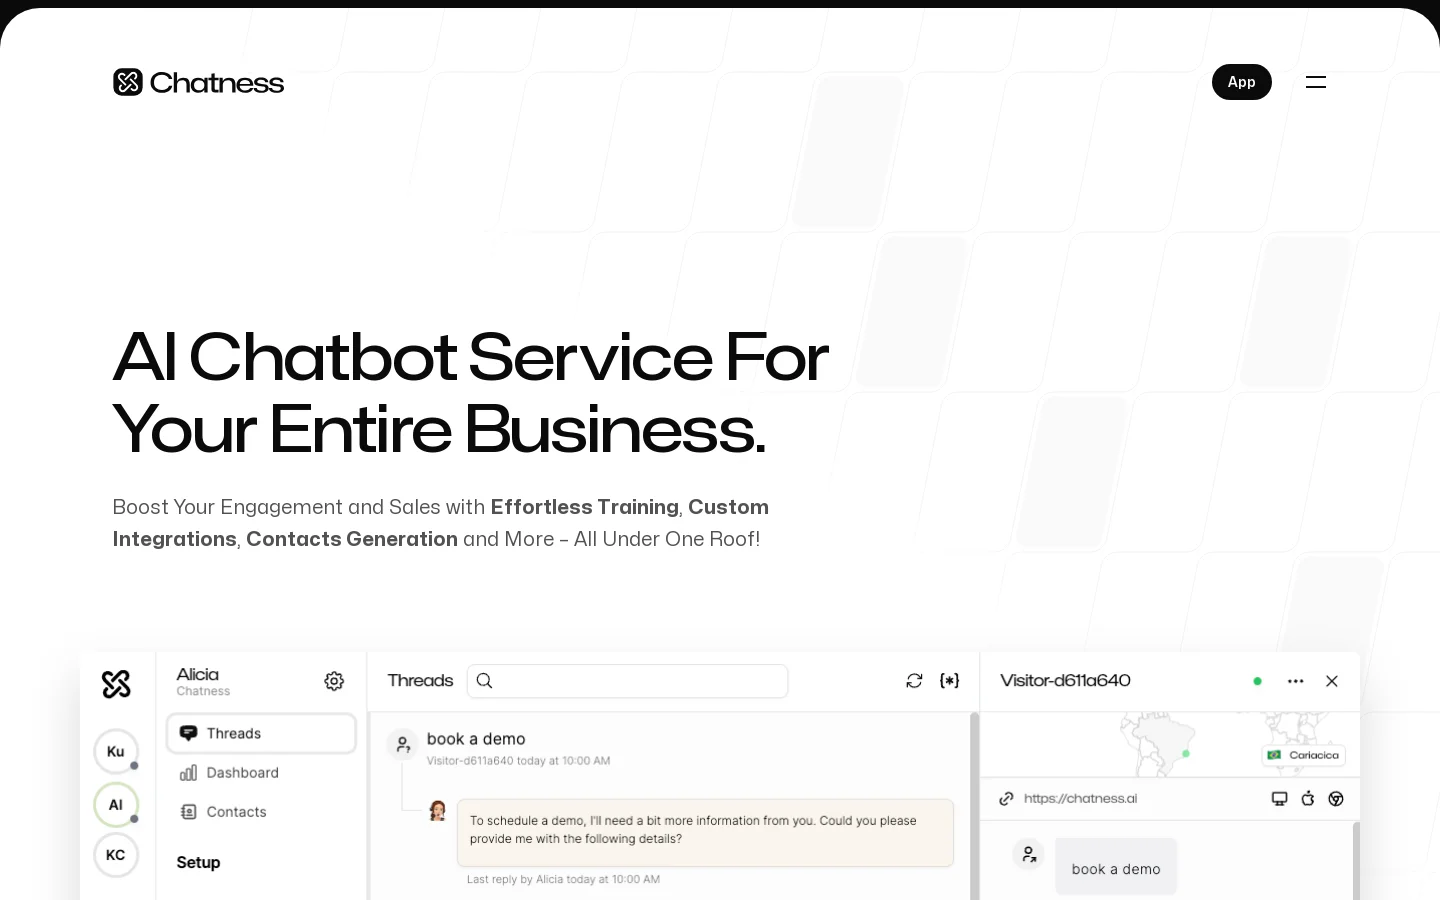Click the visitor location map
Image resolution: width=1440 pixels, height=900 pixels.
point(1170,745)
